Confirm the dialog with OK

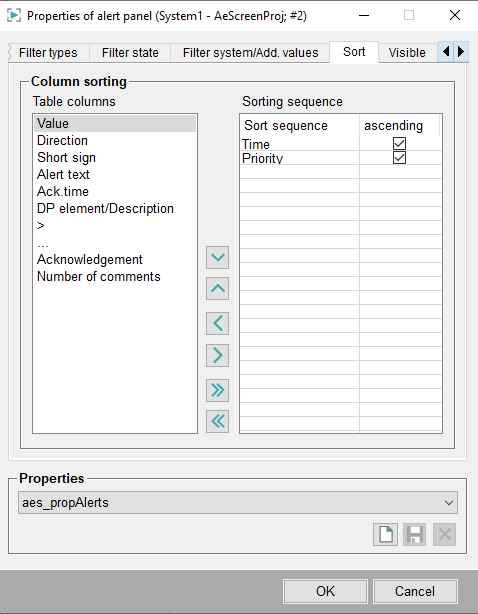click(x=325, y=591)
